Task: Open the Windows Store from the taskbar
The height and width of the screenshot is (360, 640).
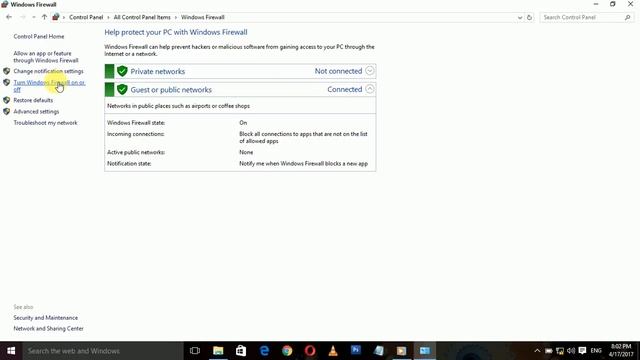Action: tap(241, 351)
